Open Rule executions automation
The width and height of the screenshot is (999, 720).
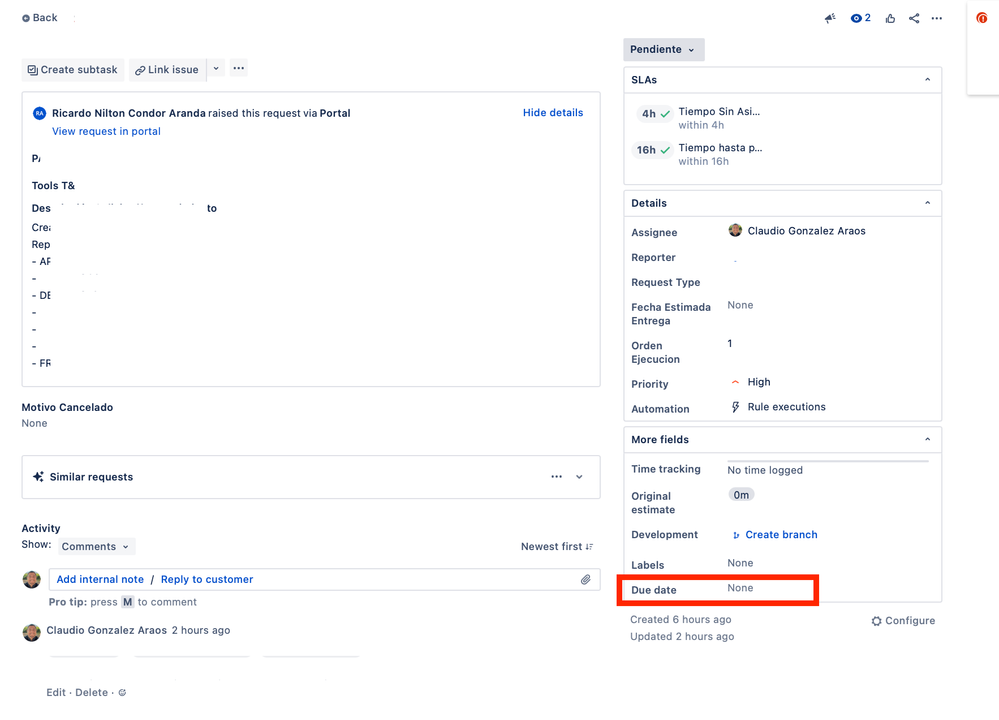[x=786, y=407]
